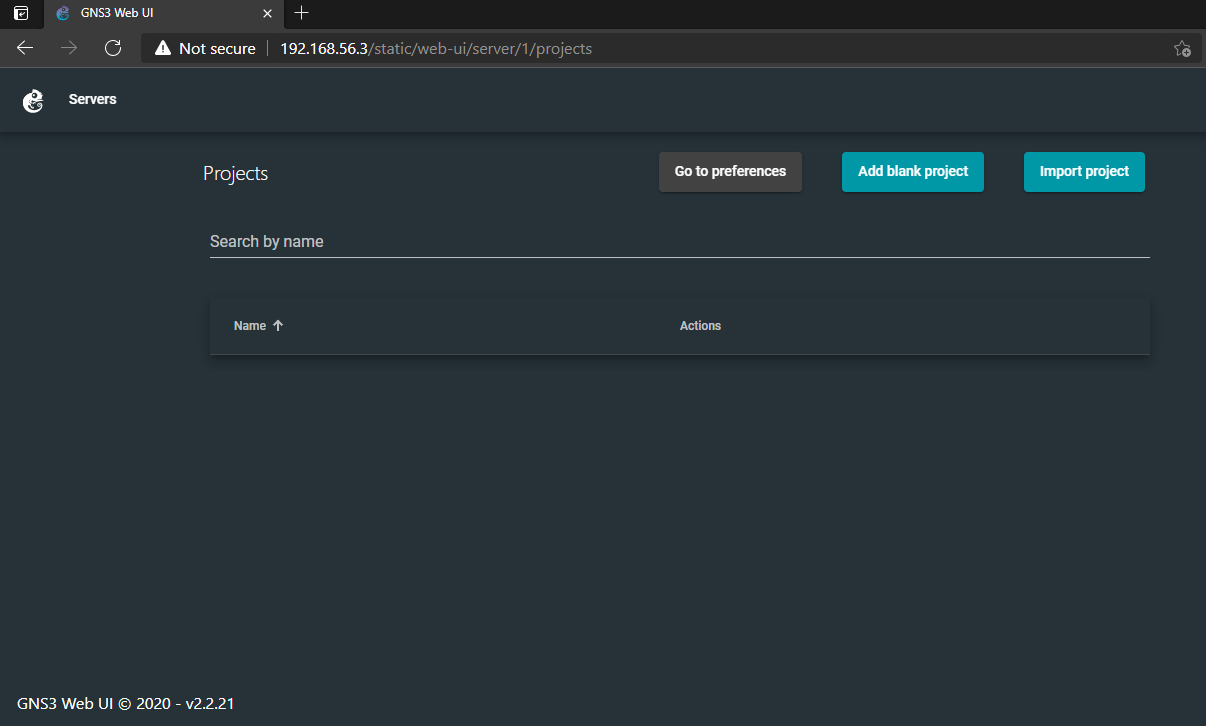The image size is (1206, 726).
Task: Click Import project button
Action: (x=1084, y=172)
